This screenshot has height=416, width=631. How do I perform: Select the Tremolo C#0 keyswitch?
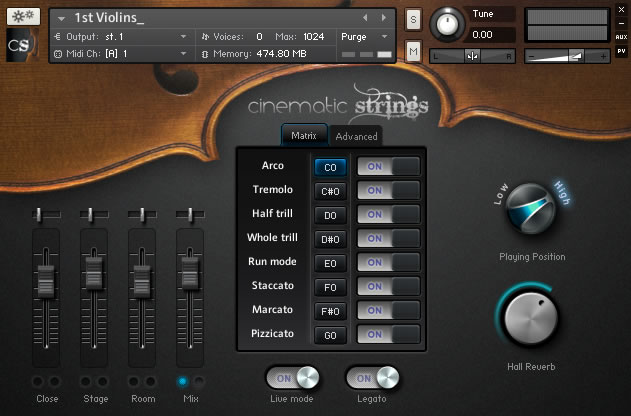click(330, 191)
